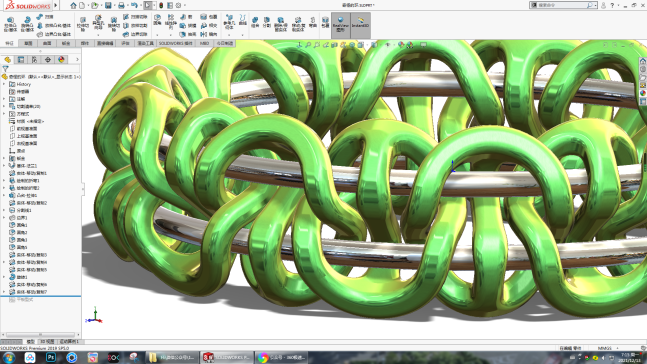Click the Rebuild traffic light icon
Viewport: 647px width, 364px height.
pos(161,5)
